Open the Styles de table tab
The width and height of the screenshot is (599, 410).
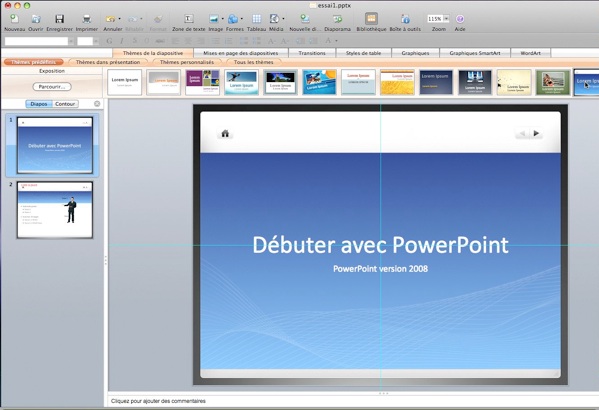tap(363, 53)
